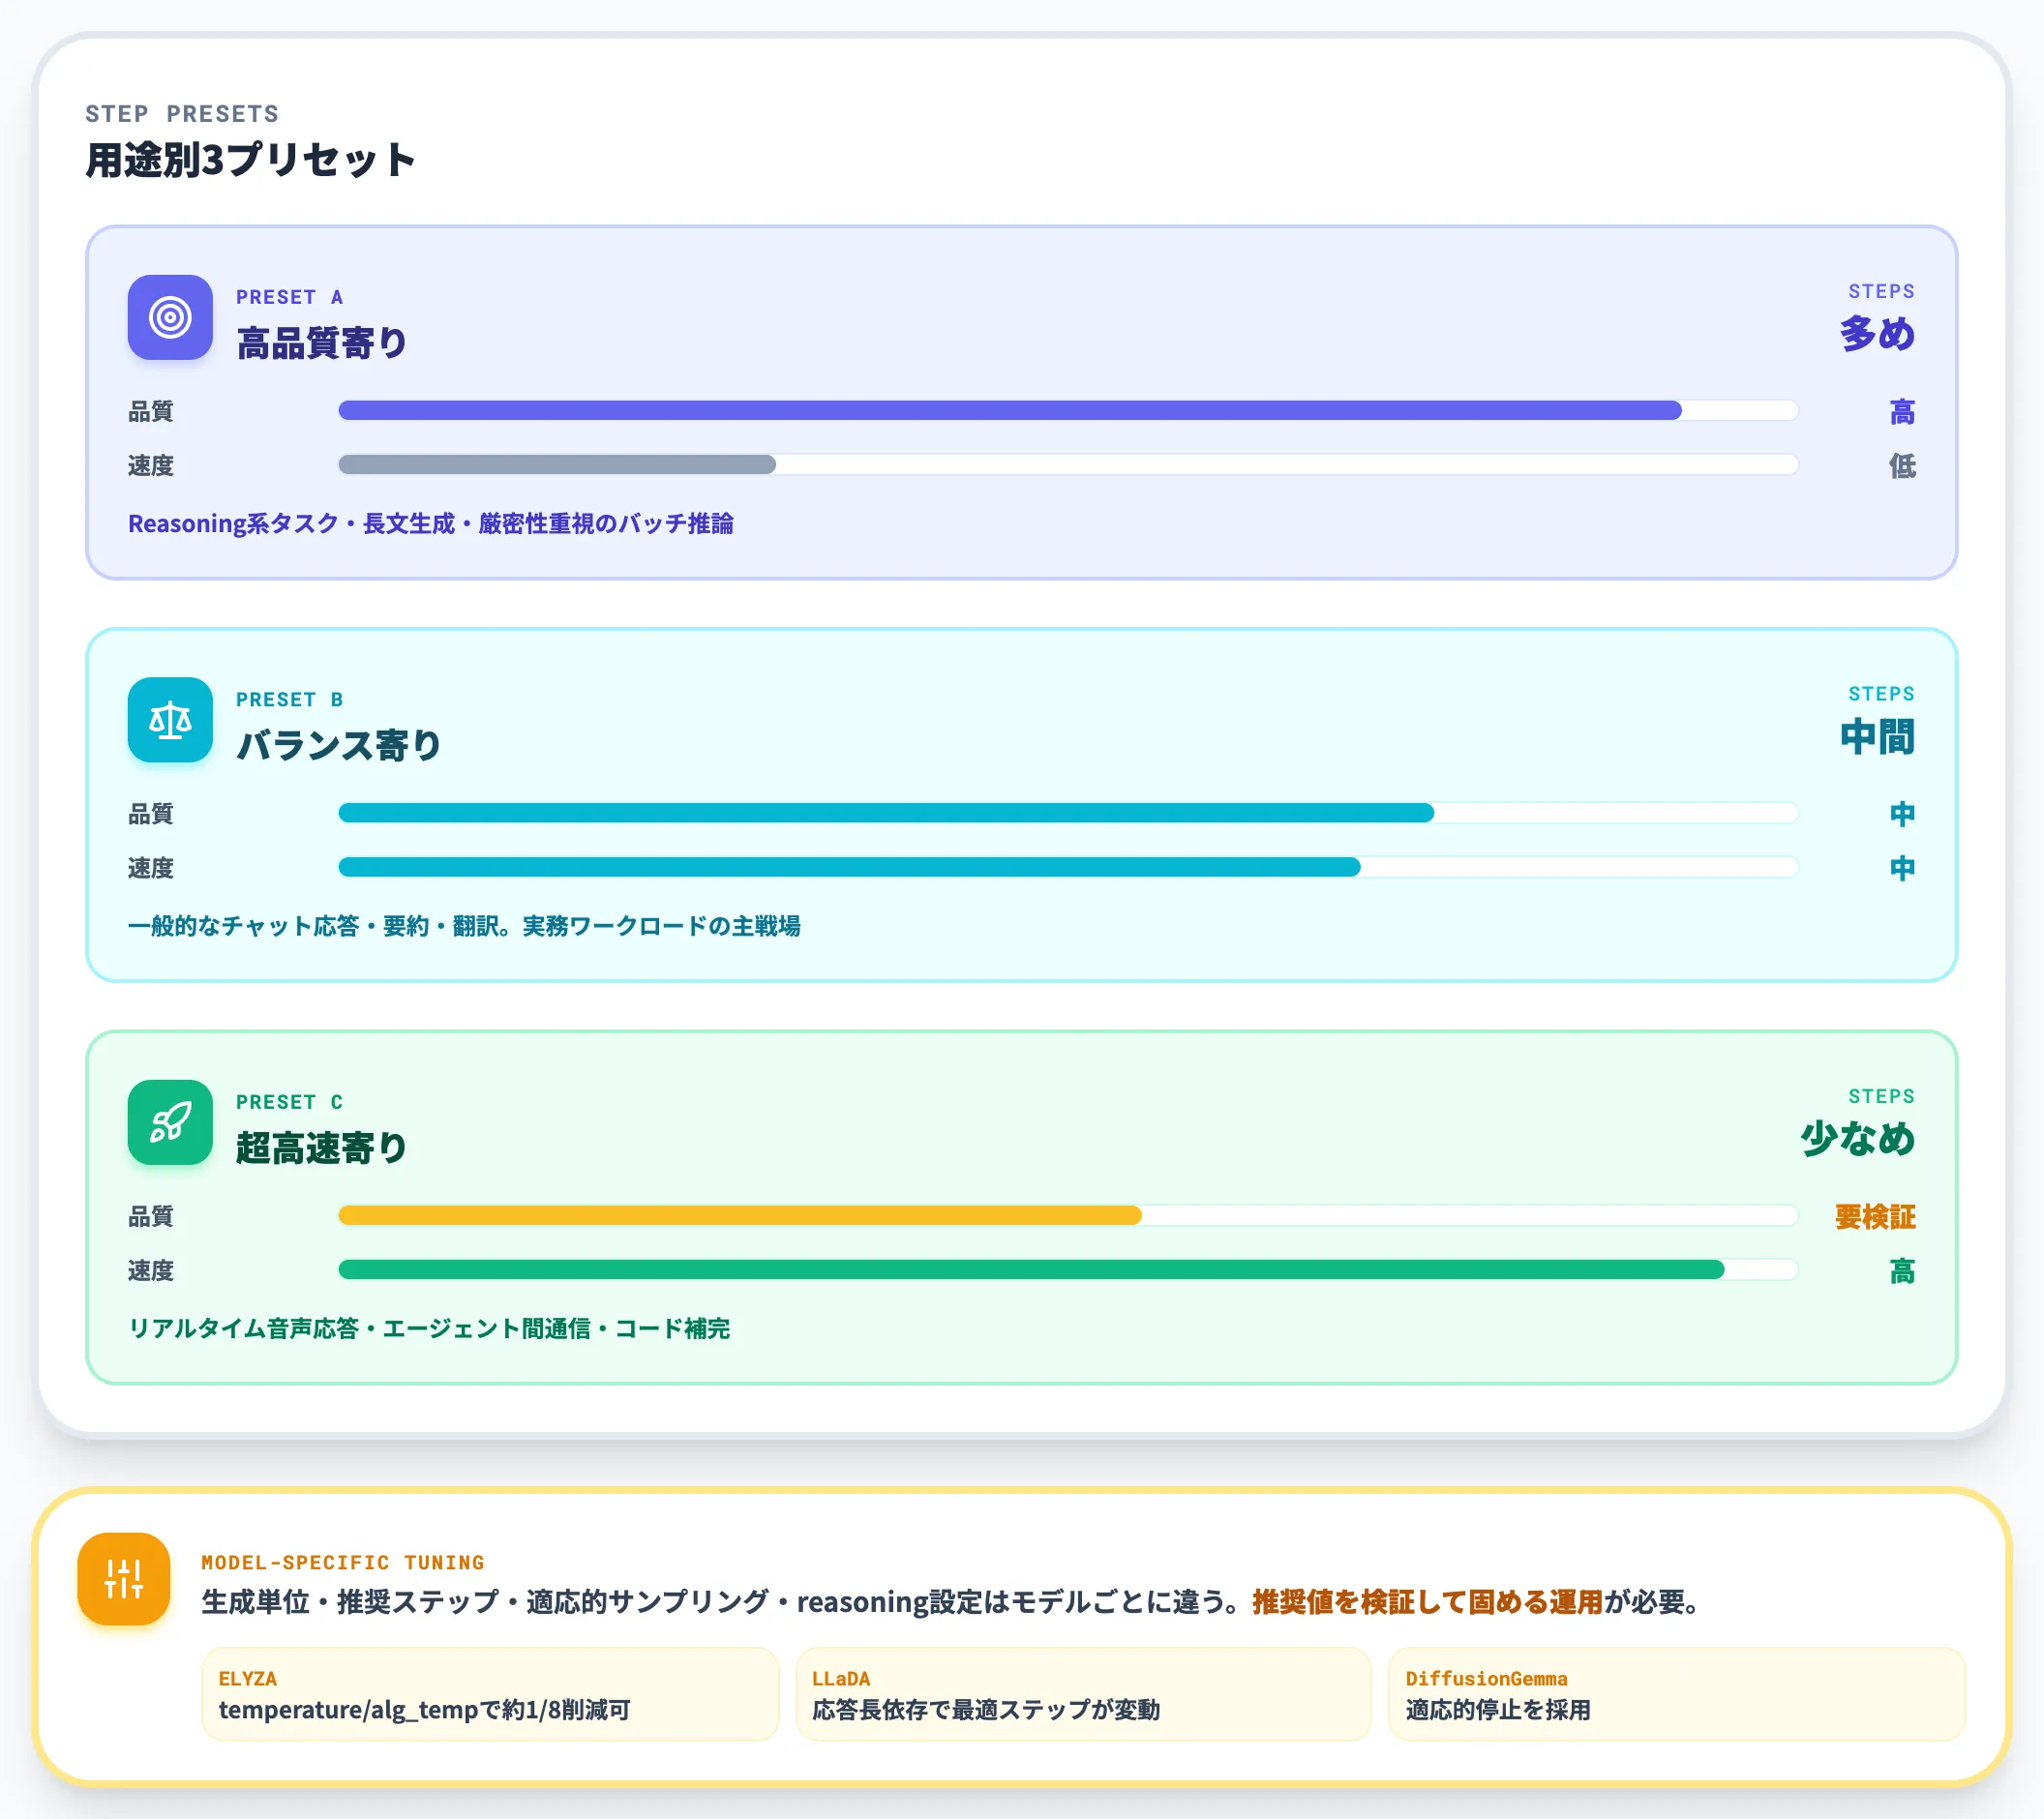Screen dimensions: 2044x1819
Task: Click the 速度 label in Preset B
Action: 151,868
